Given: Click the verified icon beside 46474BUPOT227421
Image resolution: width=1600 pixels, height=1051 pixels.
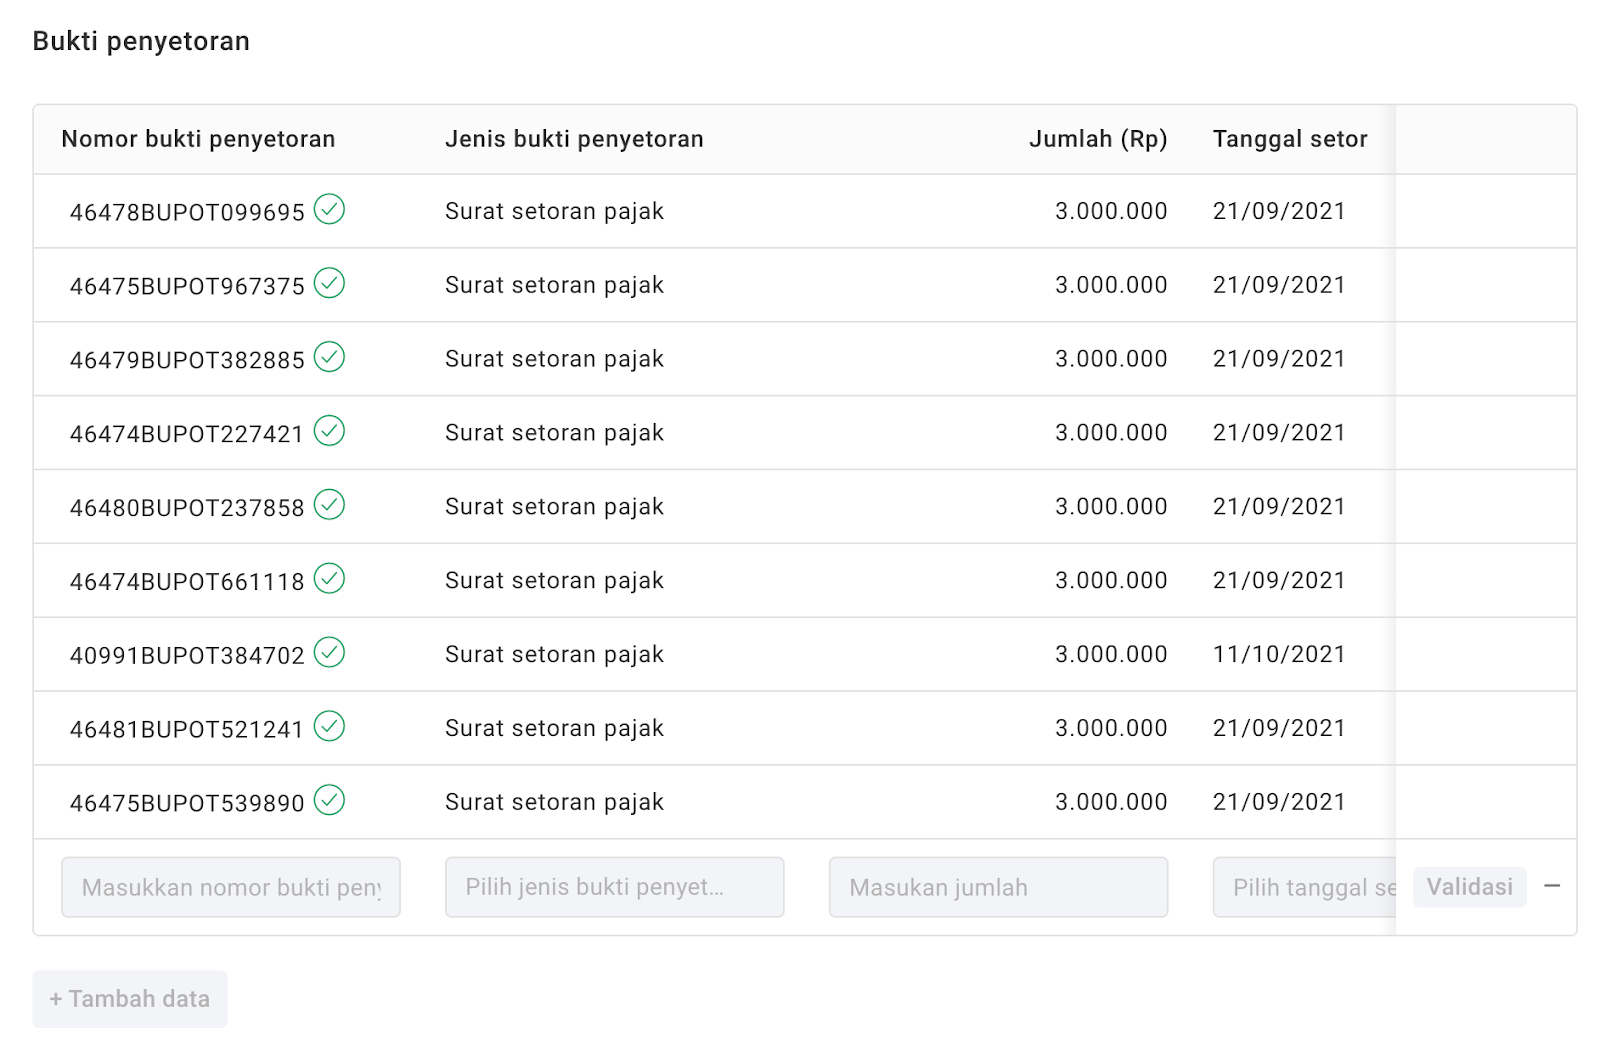Looking at the screenshot, I should pyautogui.click(x=329, y=431).
